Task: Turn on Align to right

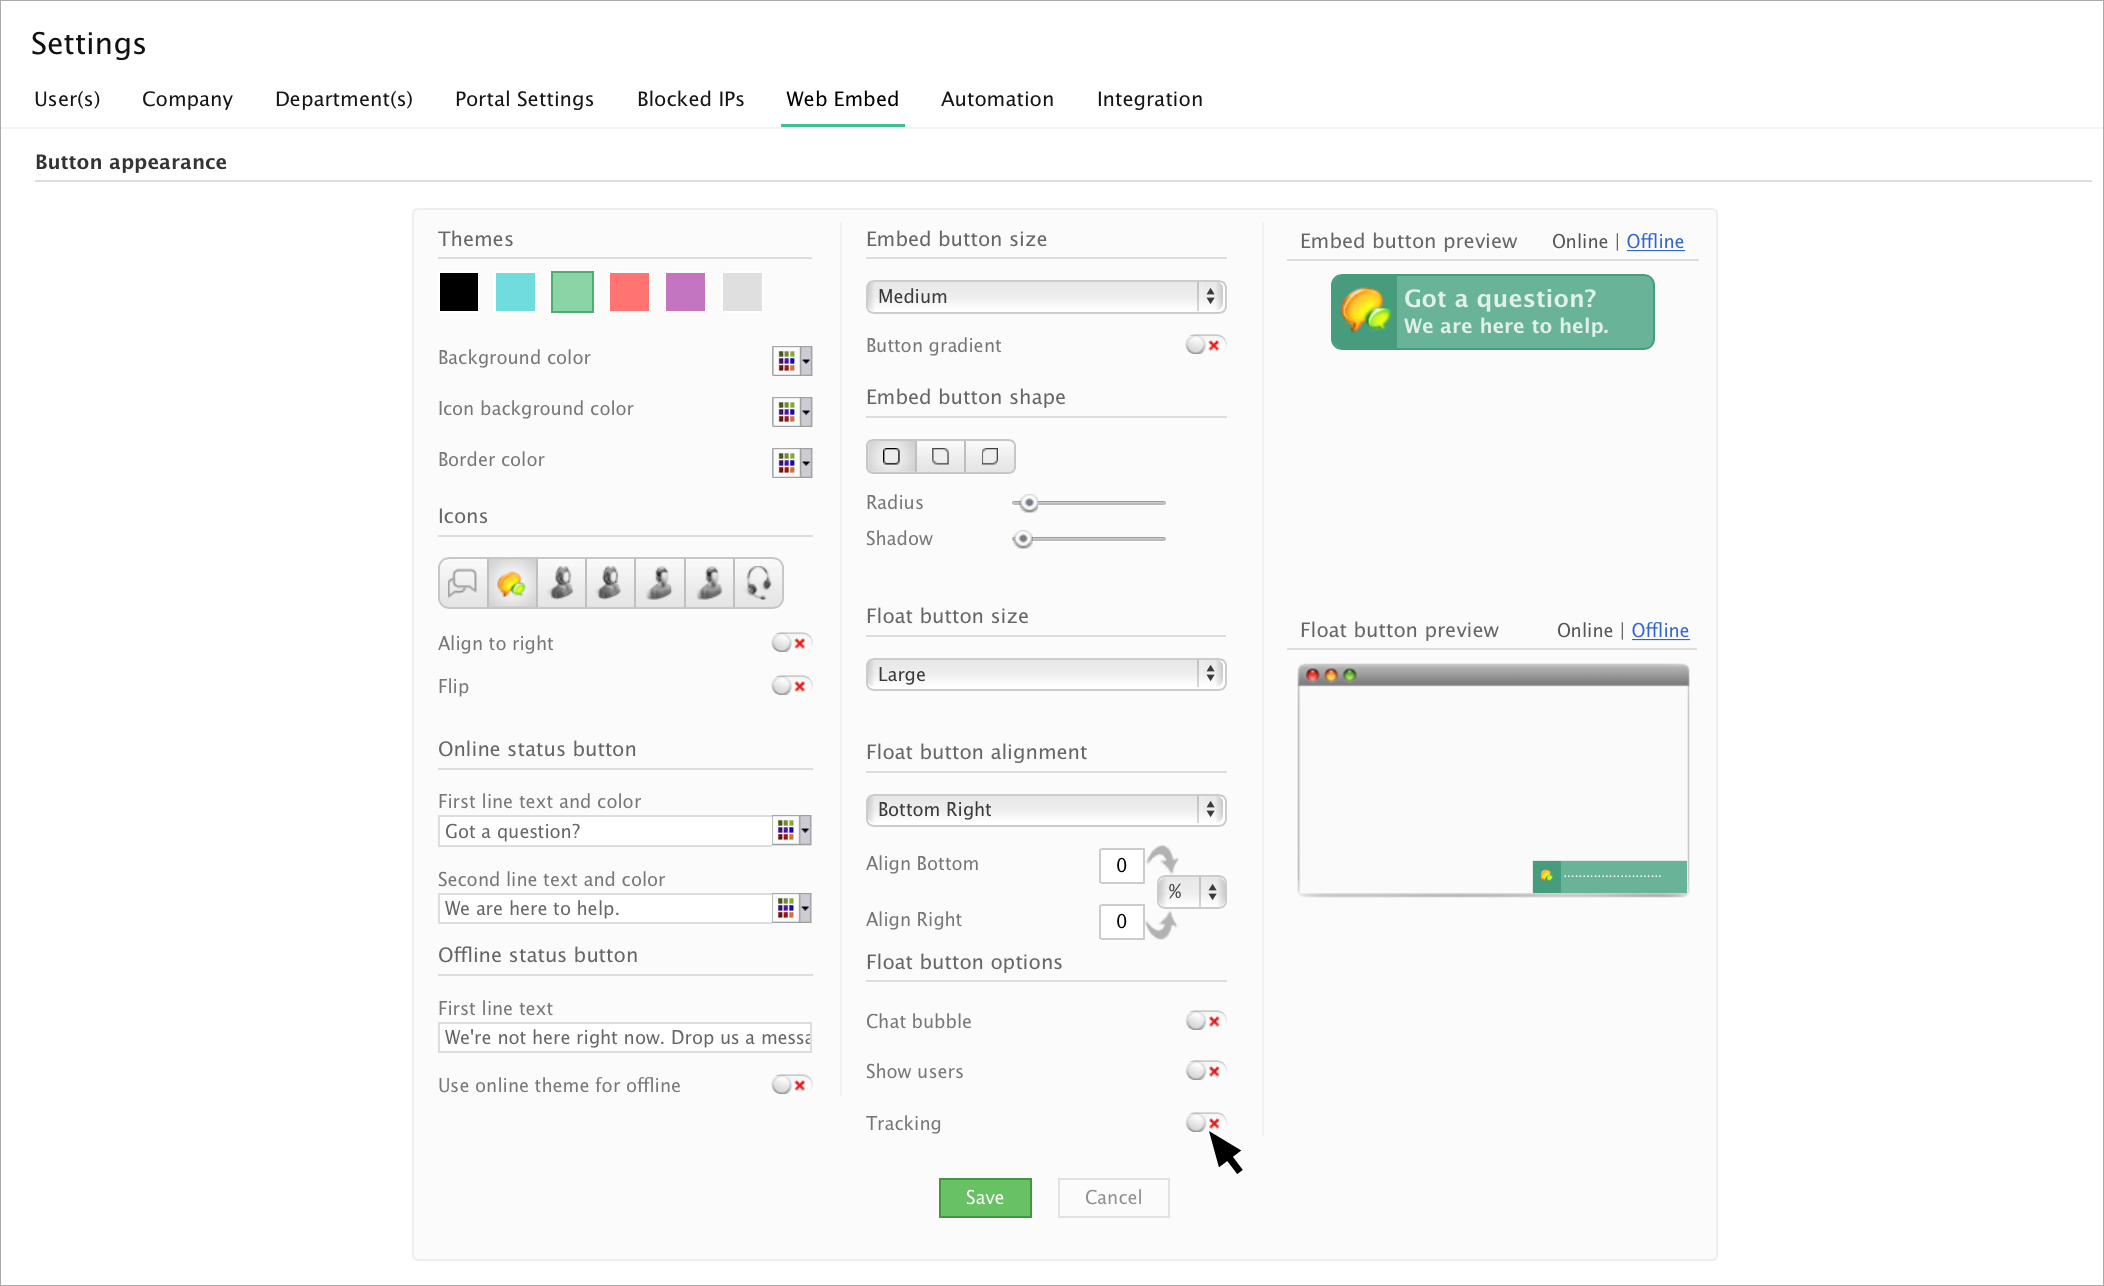Action: coord(790,643)
